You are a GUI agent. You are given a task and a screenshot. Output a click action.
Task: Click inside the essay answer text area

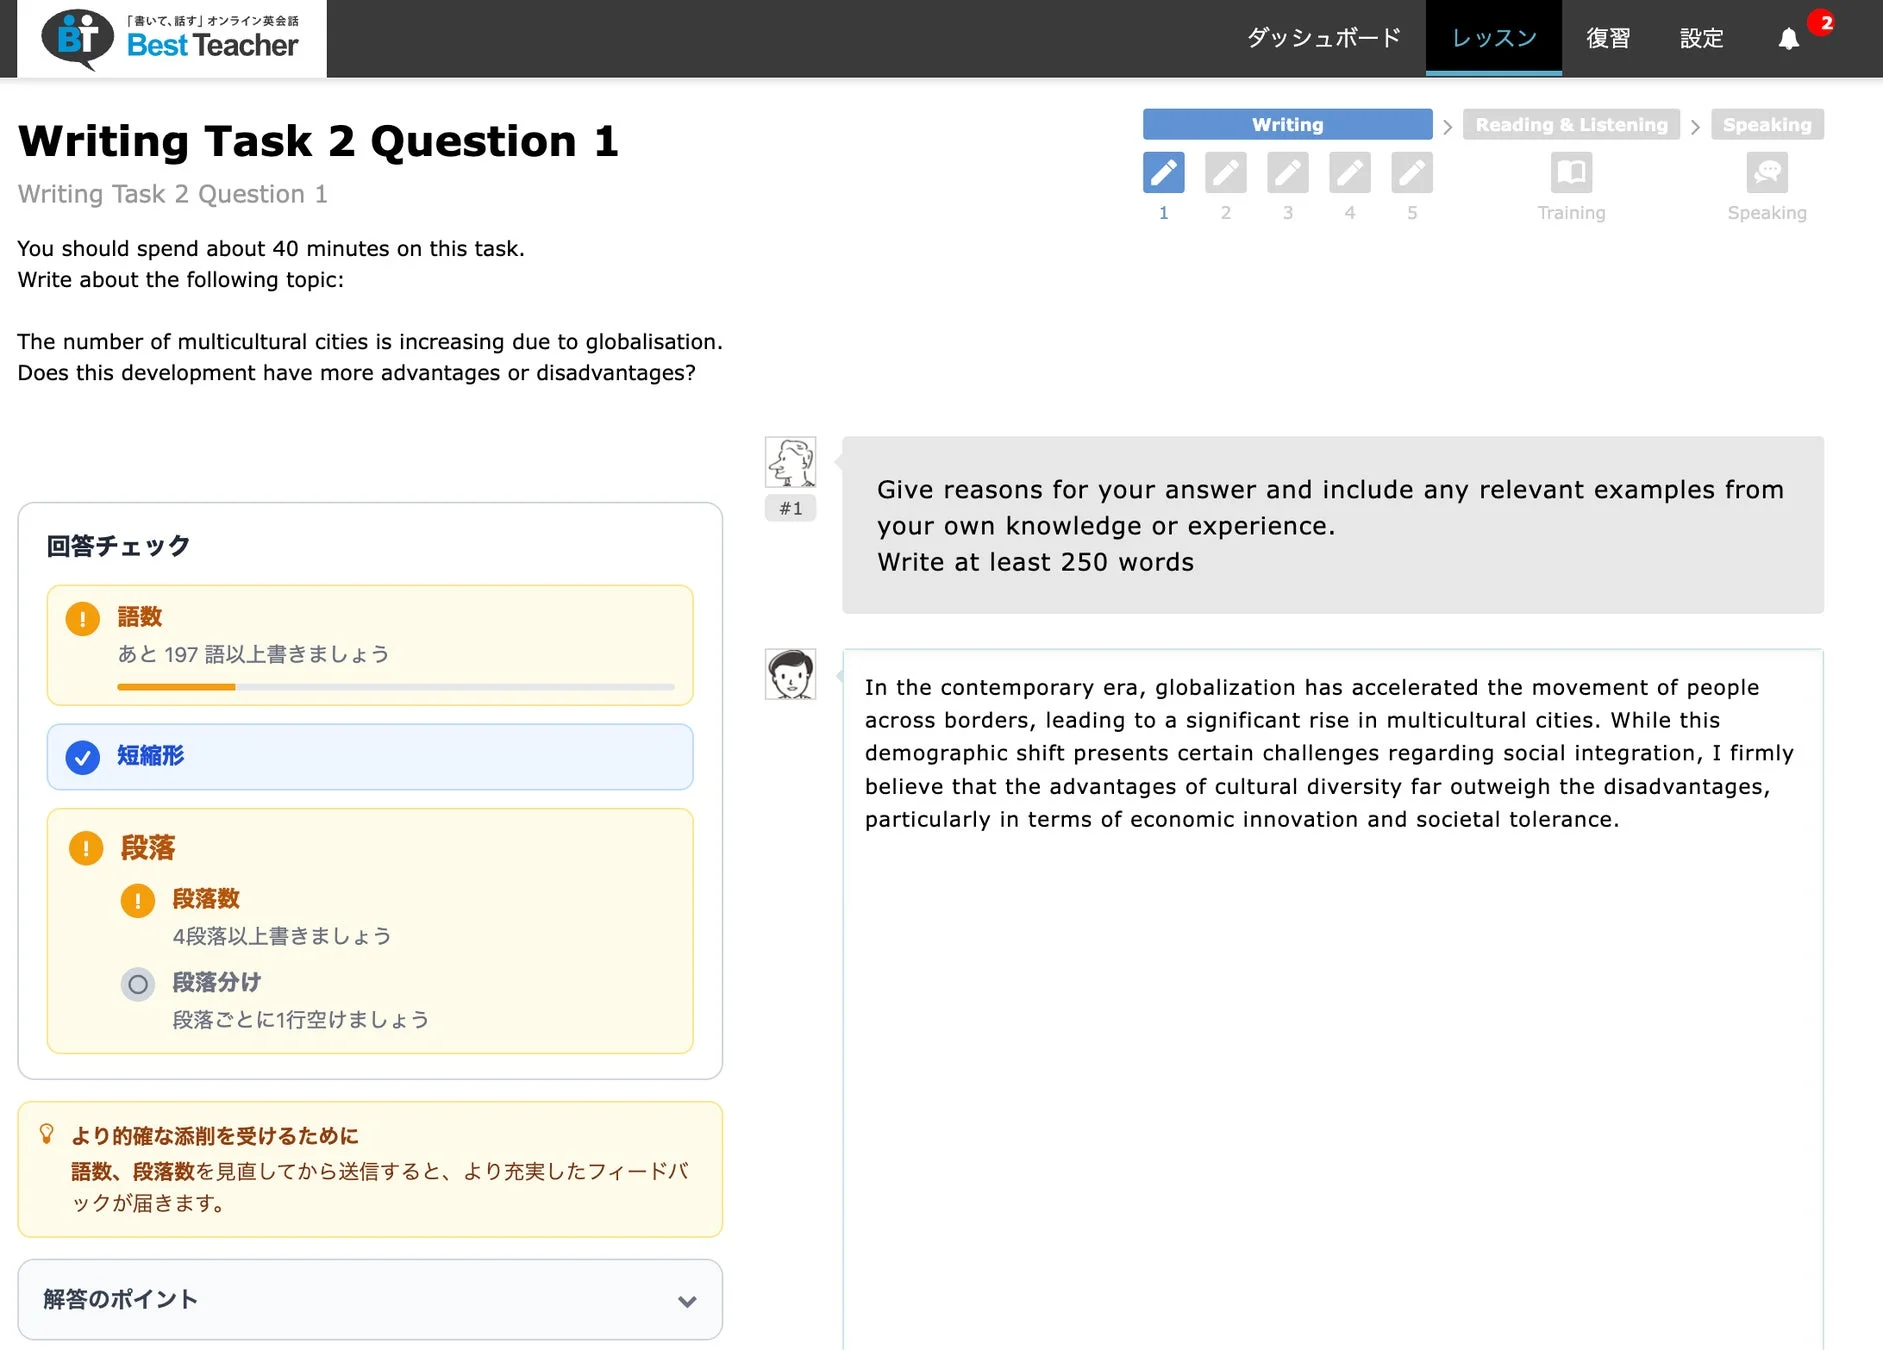(1333, 1000)
